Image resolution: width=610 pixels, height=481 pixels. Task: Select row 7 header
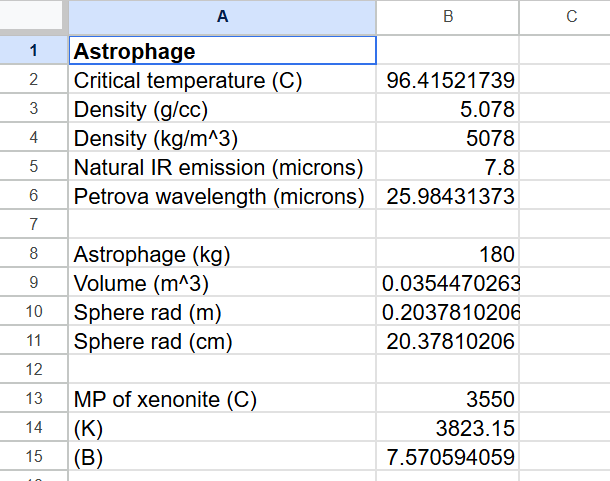(34, 224)
